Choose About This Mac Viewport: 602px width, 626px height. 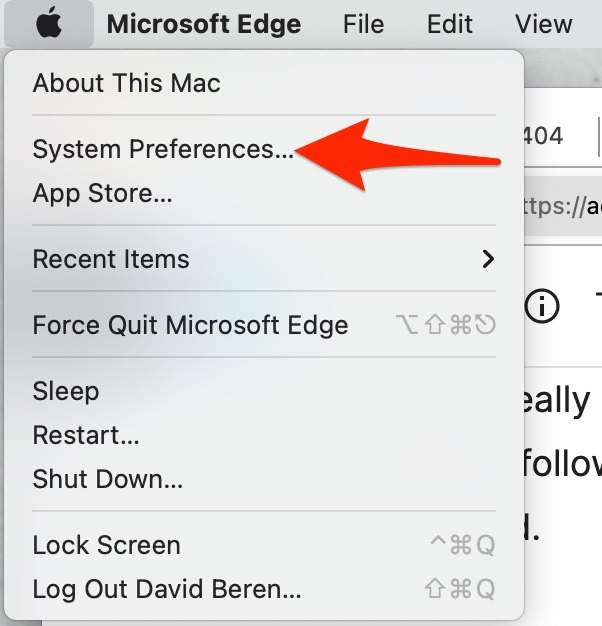(126, 83)
